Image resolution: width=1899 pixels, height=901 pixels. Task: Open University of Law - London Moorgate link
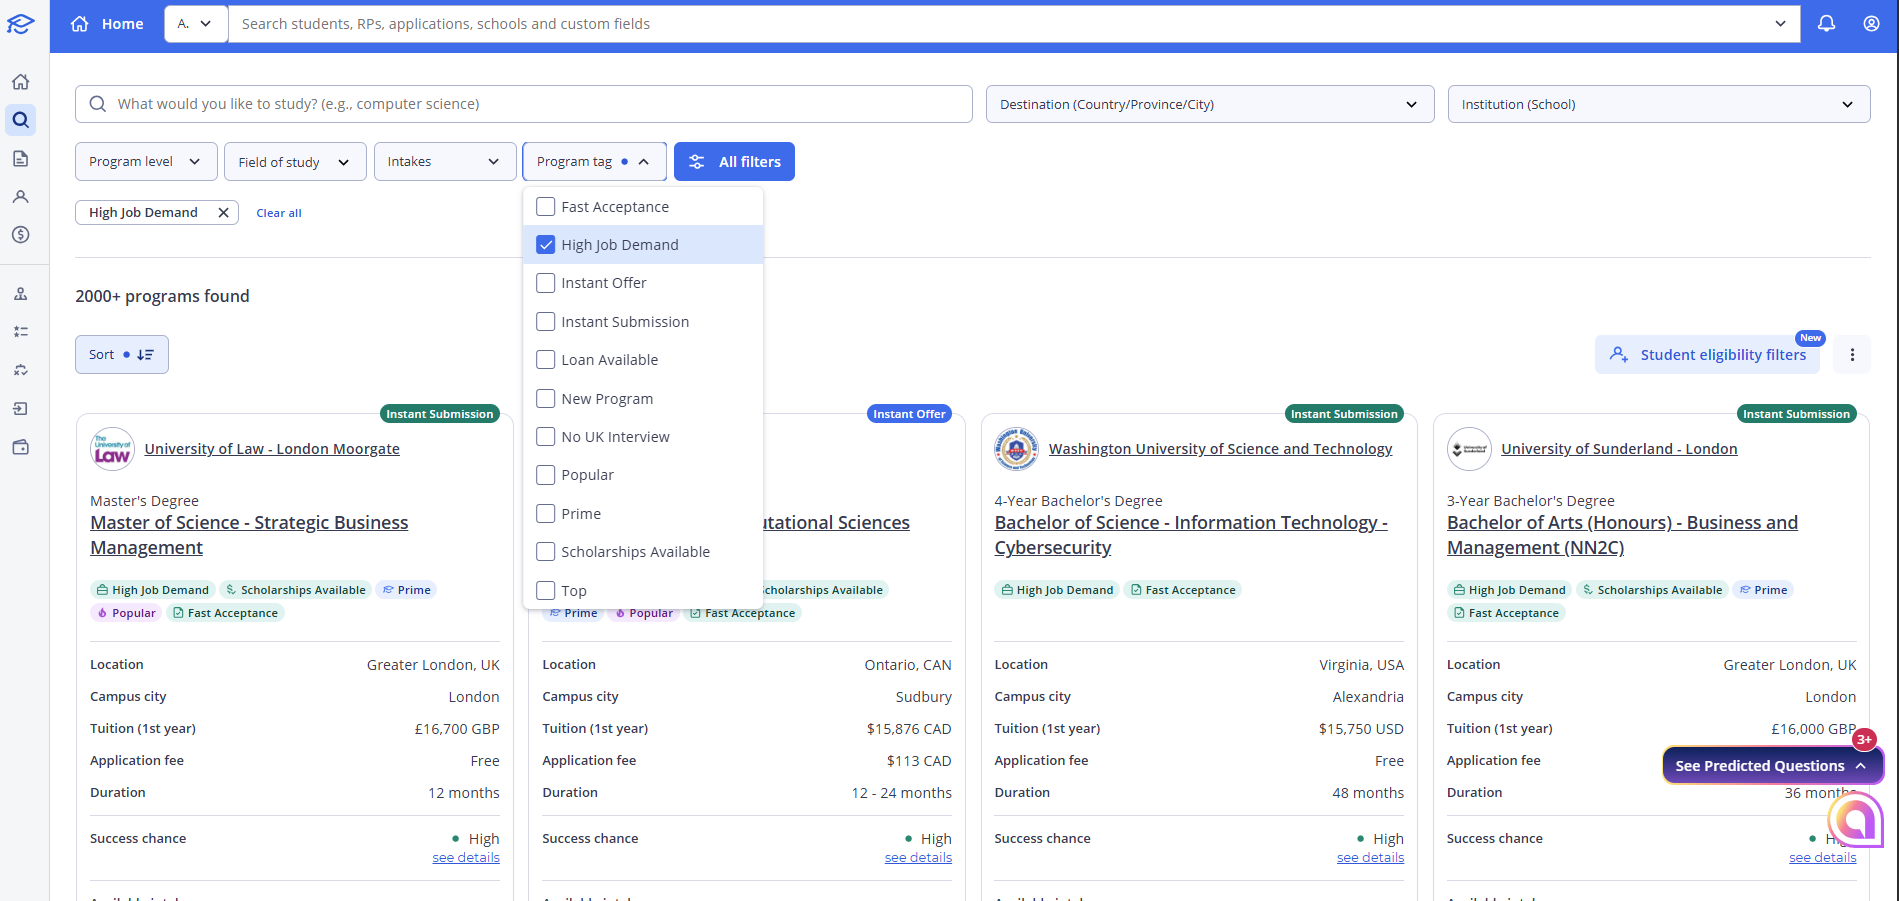(x=271, y=448)
